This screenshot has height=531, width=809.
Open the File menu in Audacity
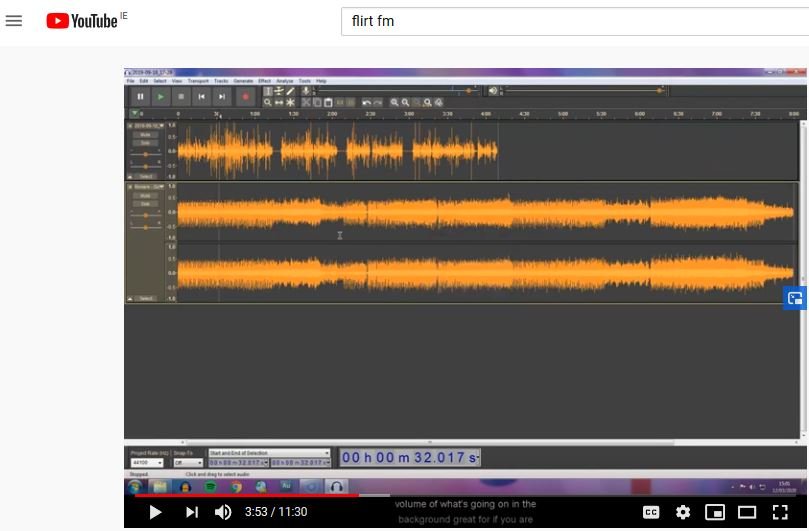pyautogui.click(x=131, y=81)
